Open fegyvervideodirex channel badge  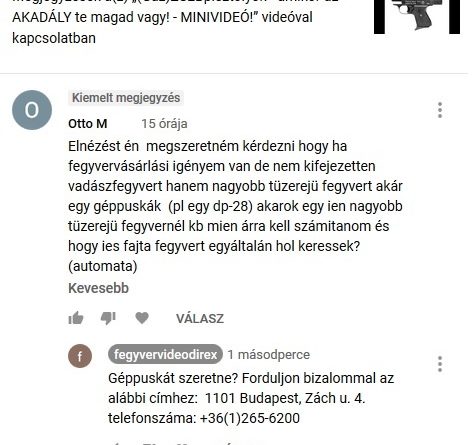pos(165,354)
